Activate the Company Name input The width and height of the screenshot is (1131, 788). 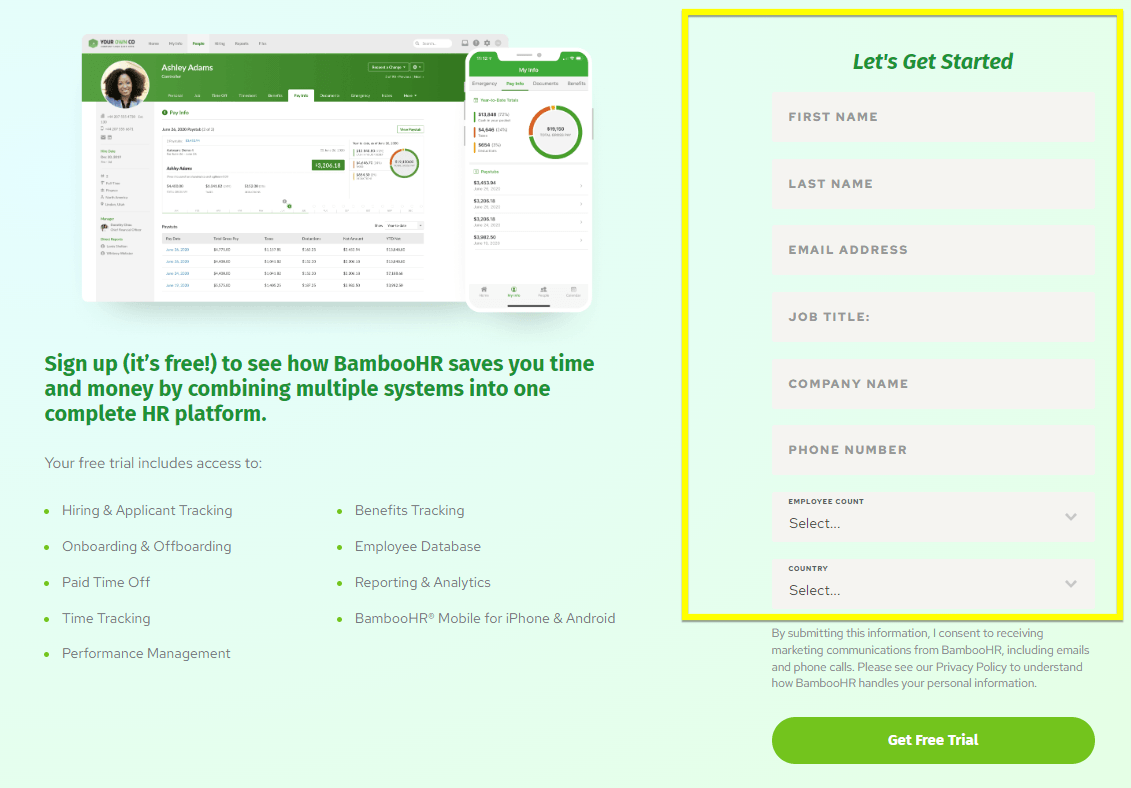click(933, 384)
